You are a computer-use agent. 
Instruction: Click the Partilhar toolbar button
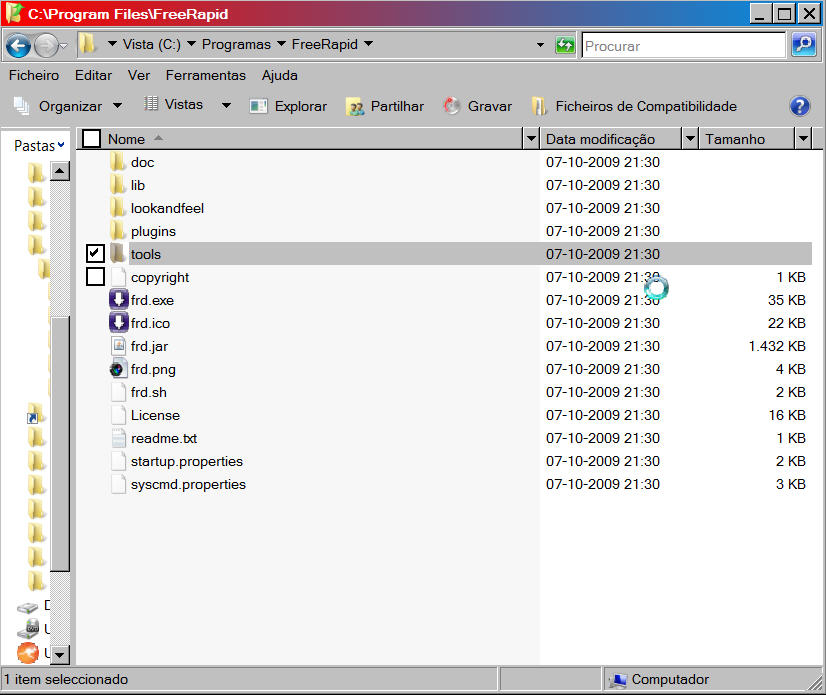click(385, 106)
